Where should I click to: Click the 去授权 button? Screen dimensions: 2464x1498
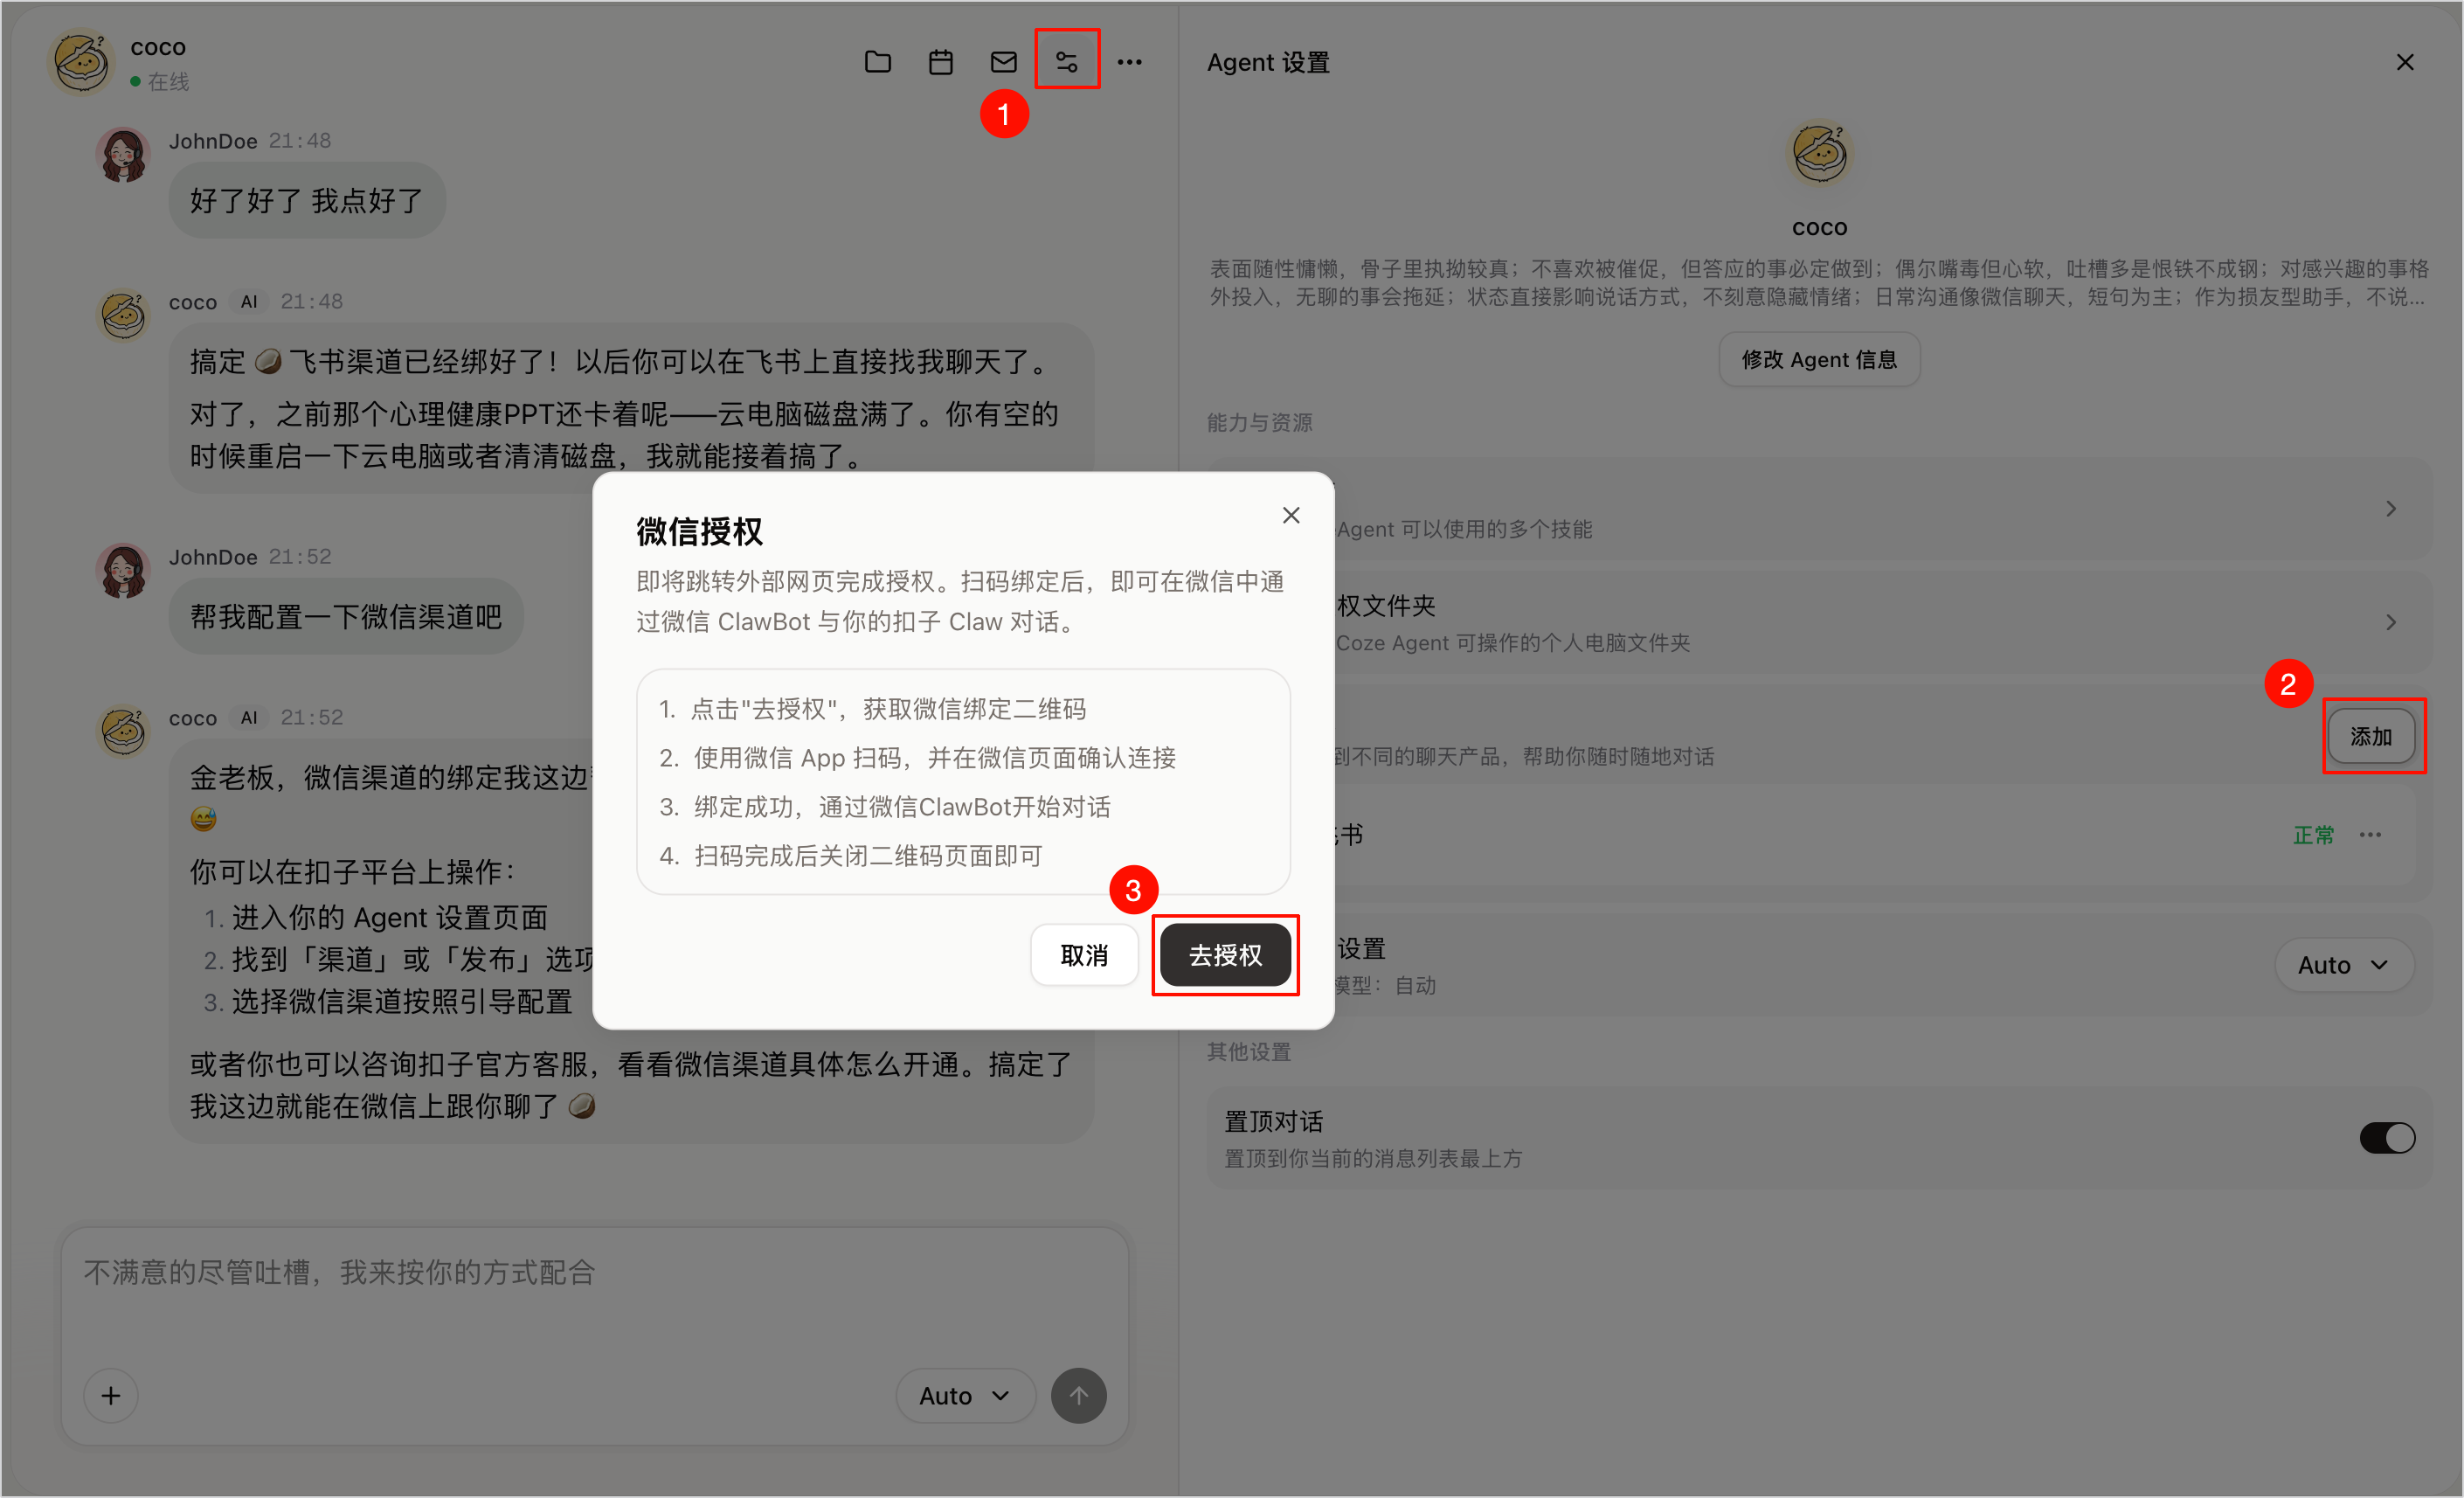coord(1224,955)
